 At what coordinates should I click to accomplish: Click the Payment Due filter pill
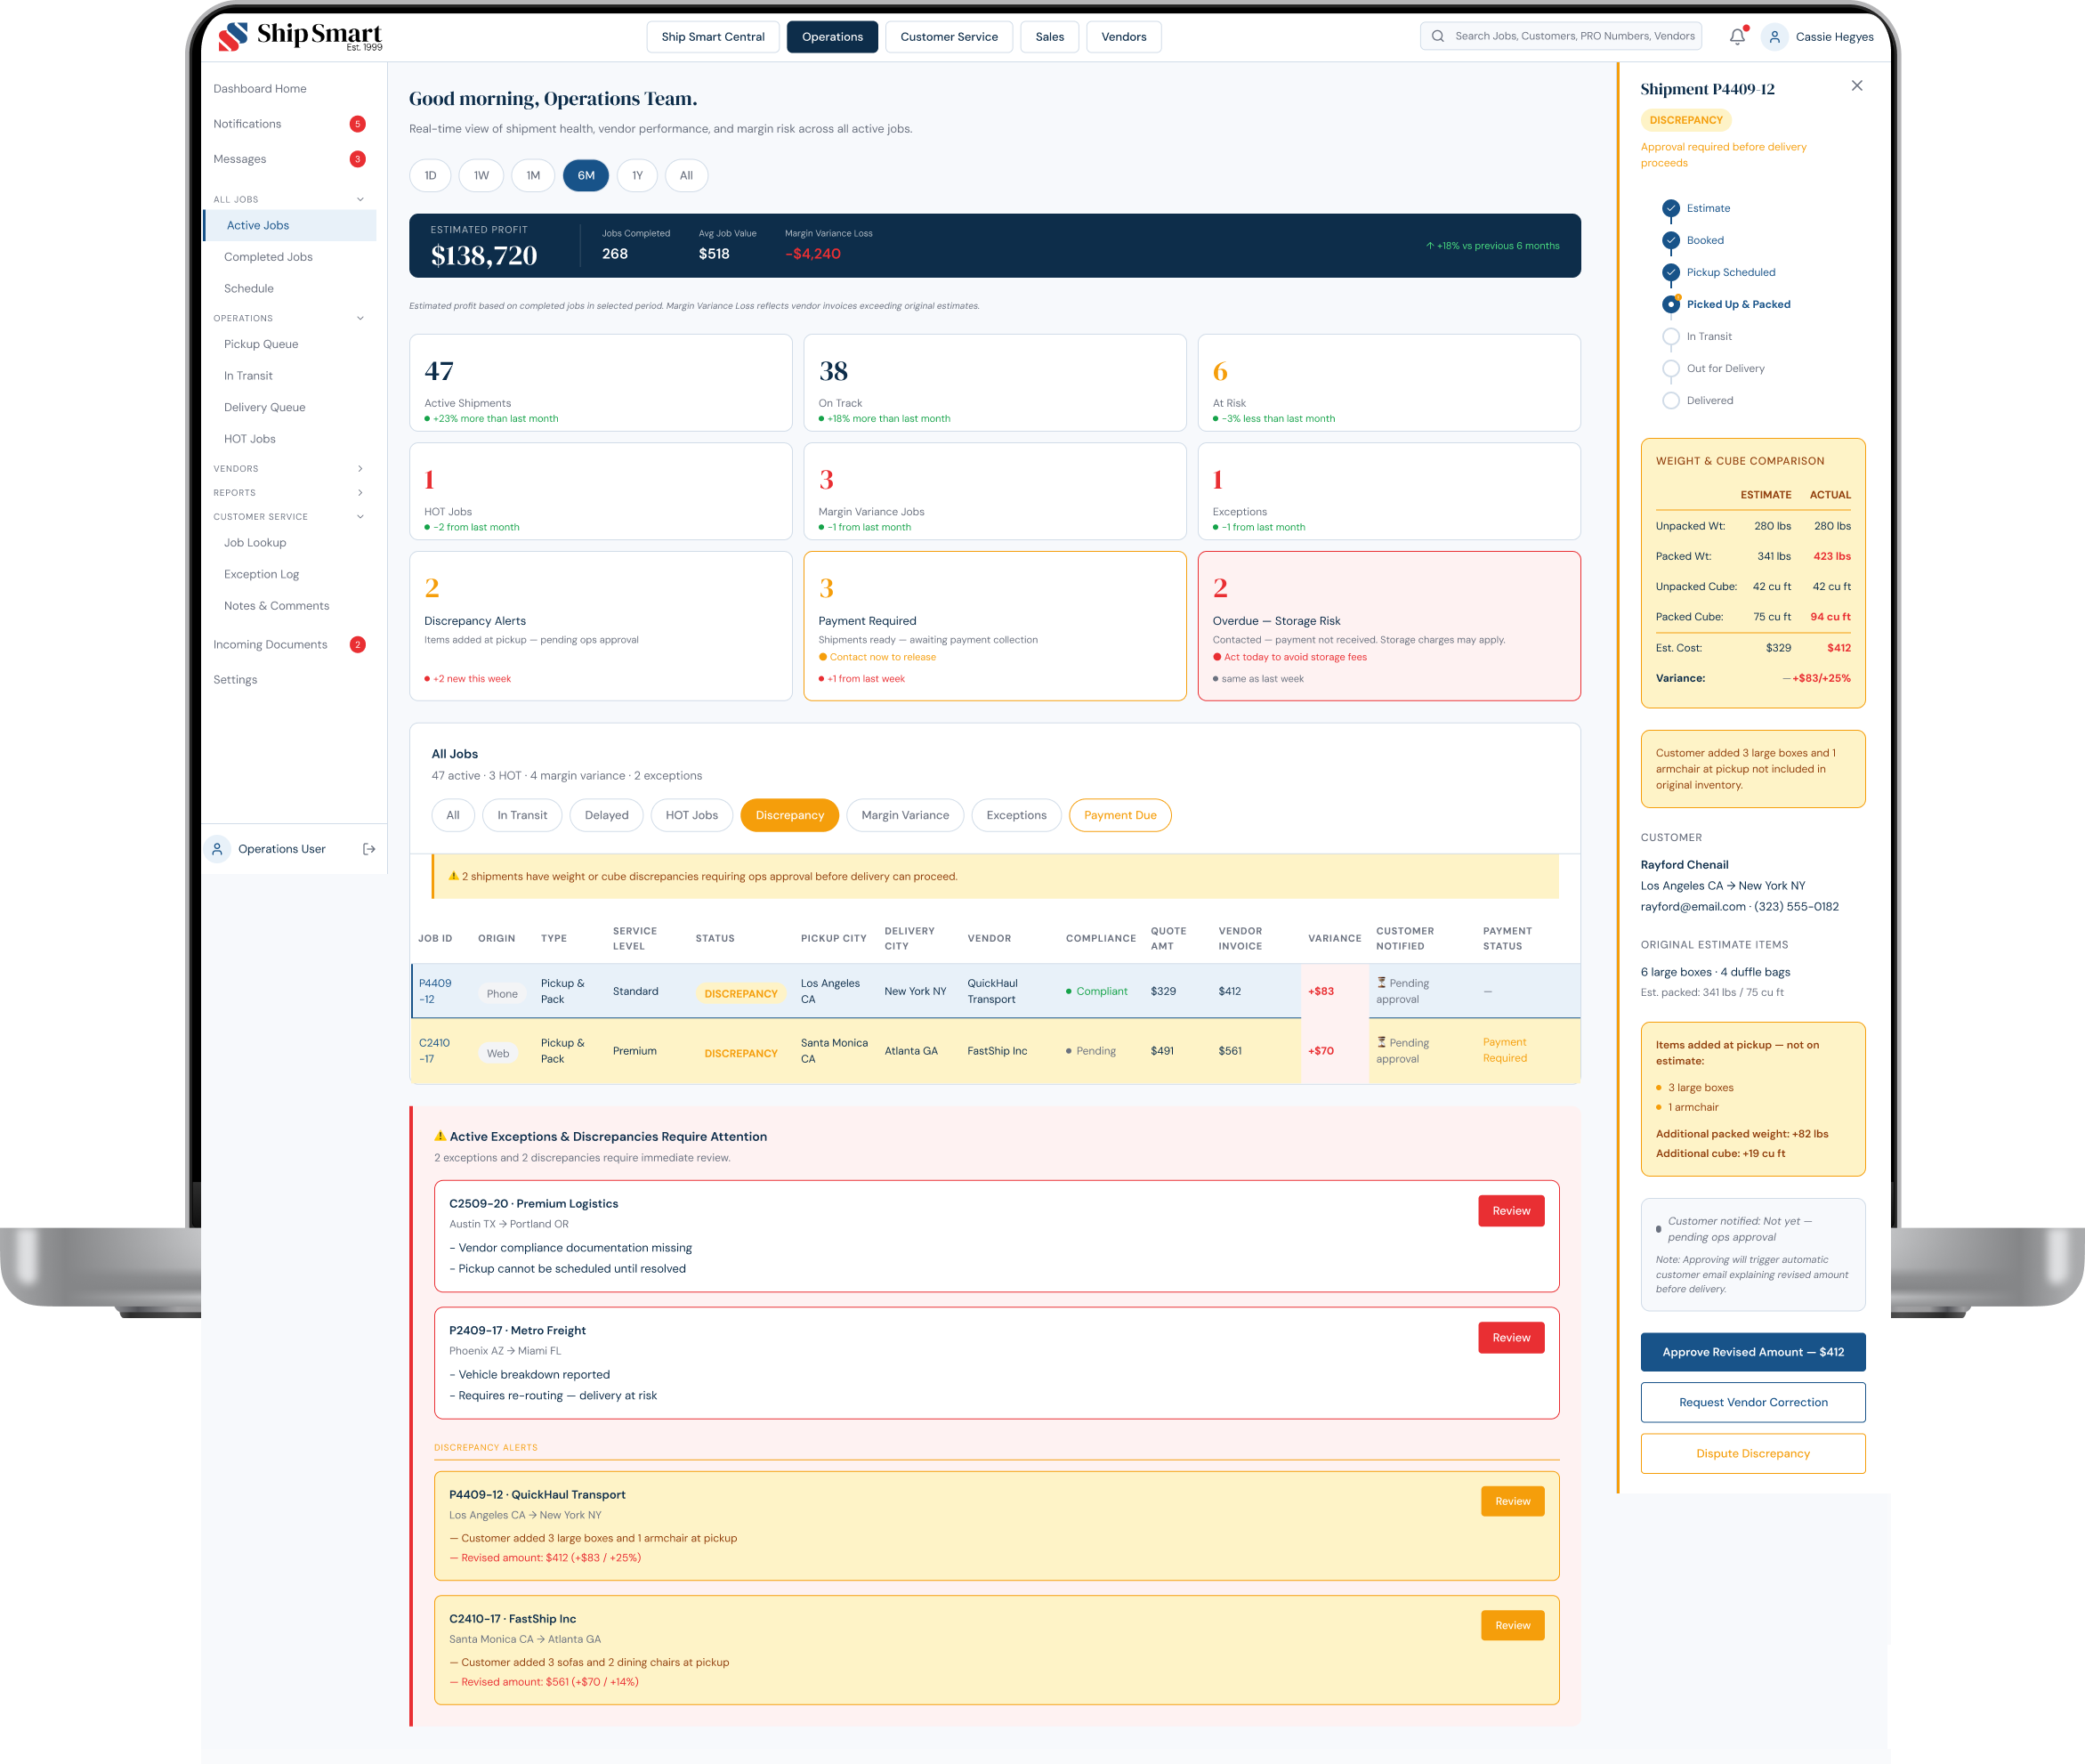[x=1119, y=815]
